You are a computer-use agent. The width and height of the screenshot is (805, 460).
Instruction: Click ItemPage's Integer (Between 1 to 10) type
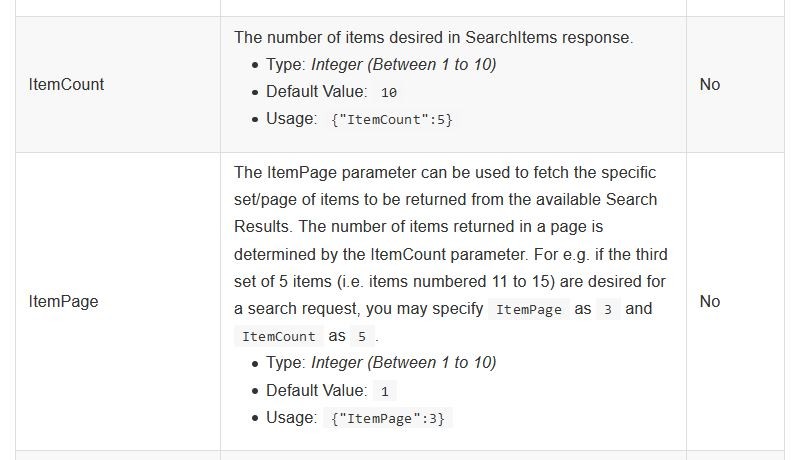click(404, 363)
